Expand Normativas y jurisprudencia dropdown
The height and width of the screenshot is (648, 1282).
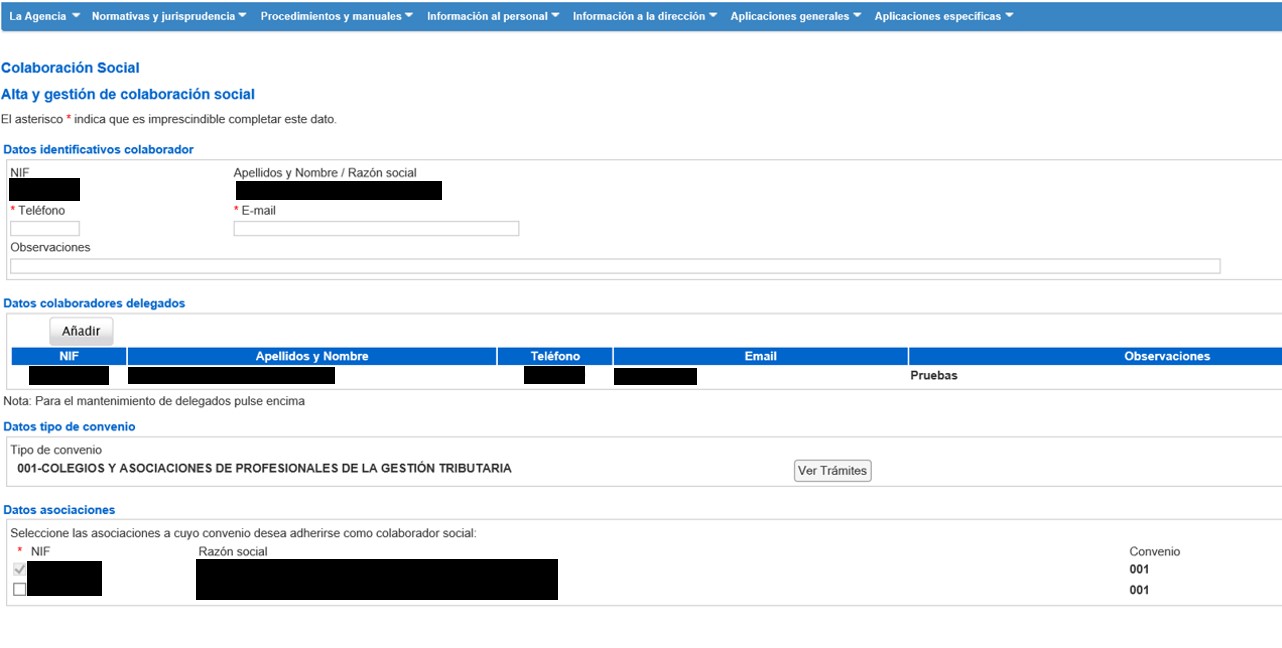(x=168, y=16)
